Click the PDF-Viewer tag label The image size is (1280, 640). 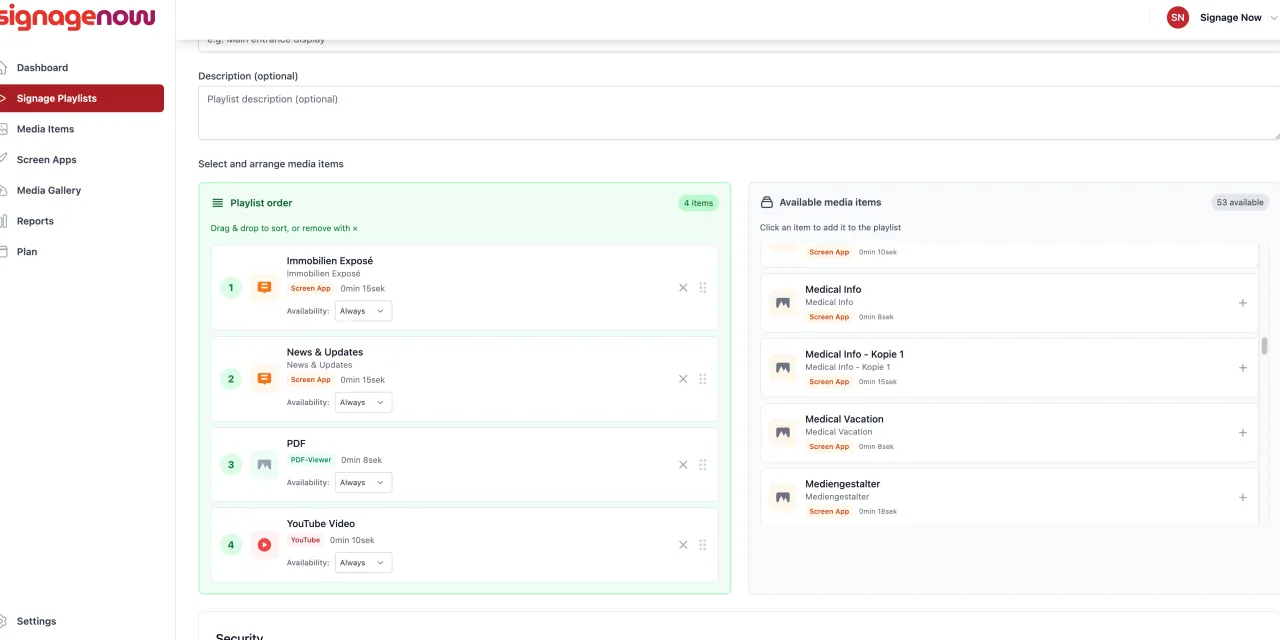tap(311, 460)
